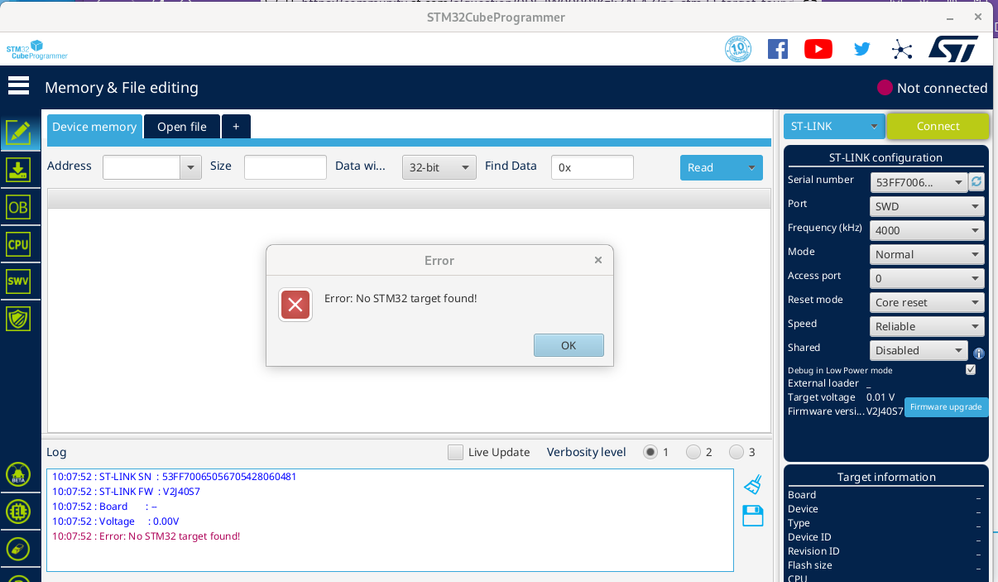Open the Serial number dropdown
This screenshot has width=998, height=582.
[x=918, y=182]
